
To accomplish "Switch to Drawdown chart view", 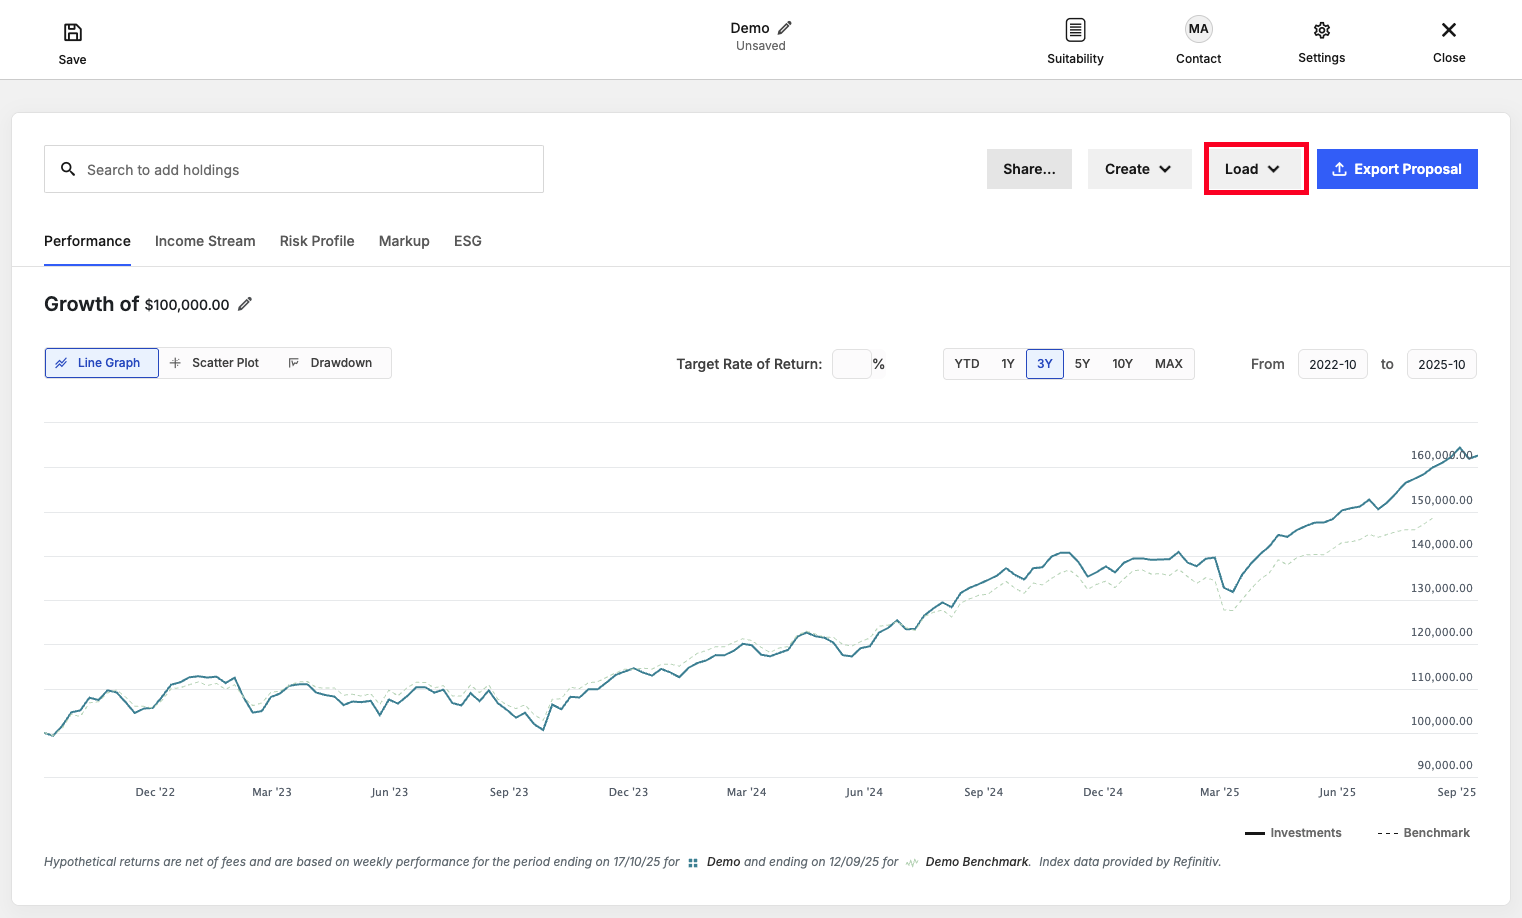I will tap(331, 363).
